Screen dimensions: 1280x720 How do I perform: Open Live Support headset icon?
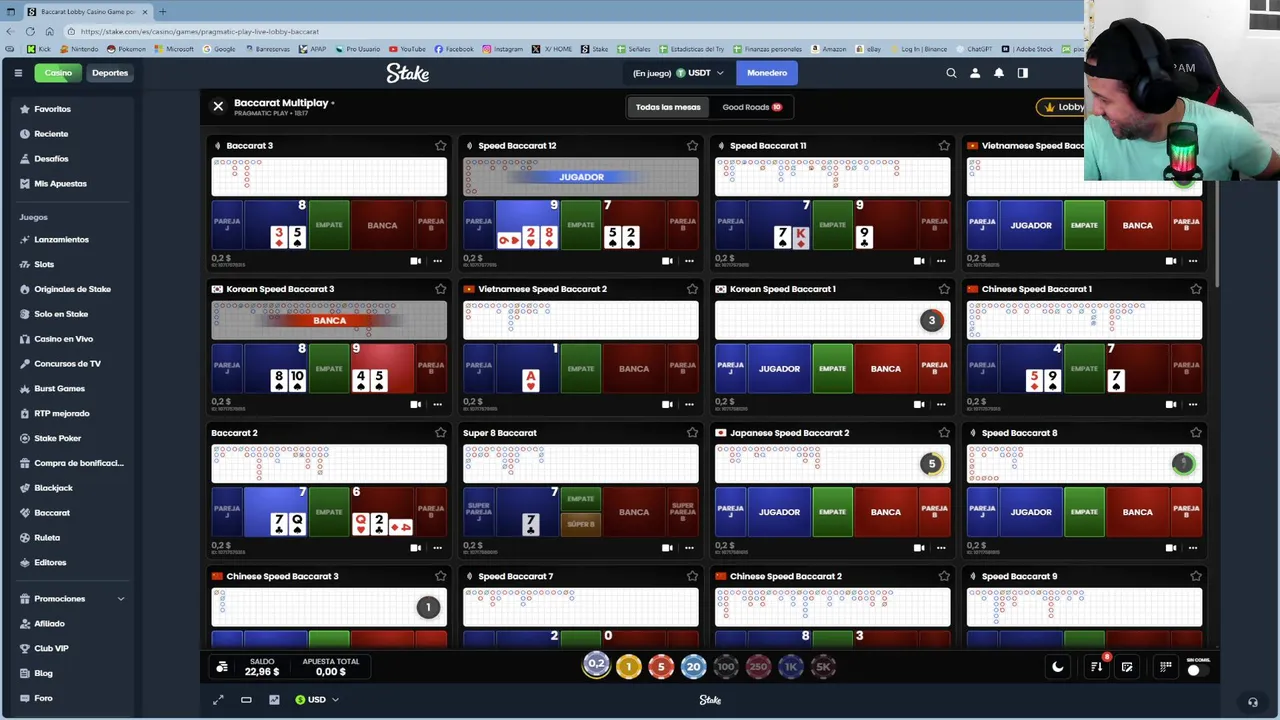(x=1252, y=701)
